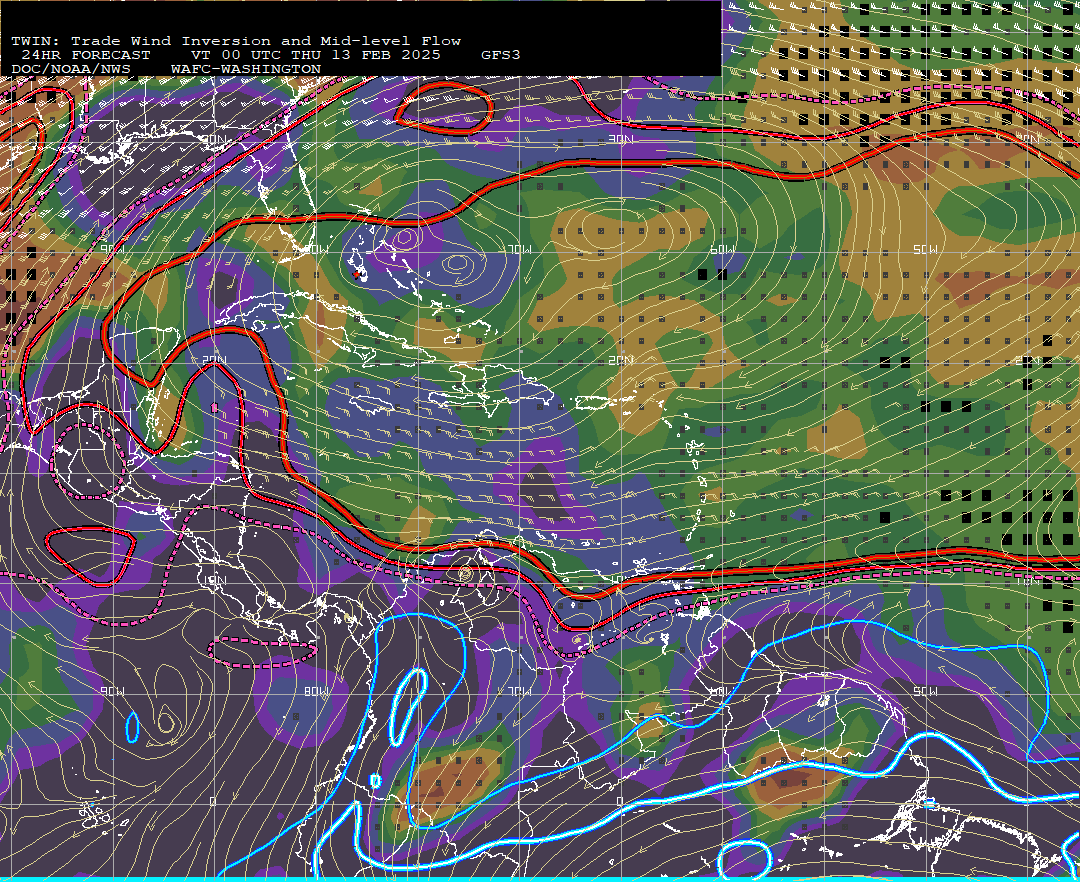Click the lower "80W" label in the Pacific
The width and height of the screenshot is (1080, 882).
(316, 691)
